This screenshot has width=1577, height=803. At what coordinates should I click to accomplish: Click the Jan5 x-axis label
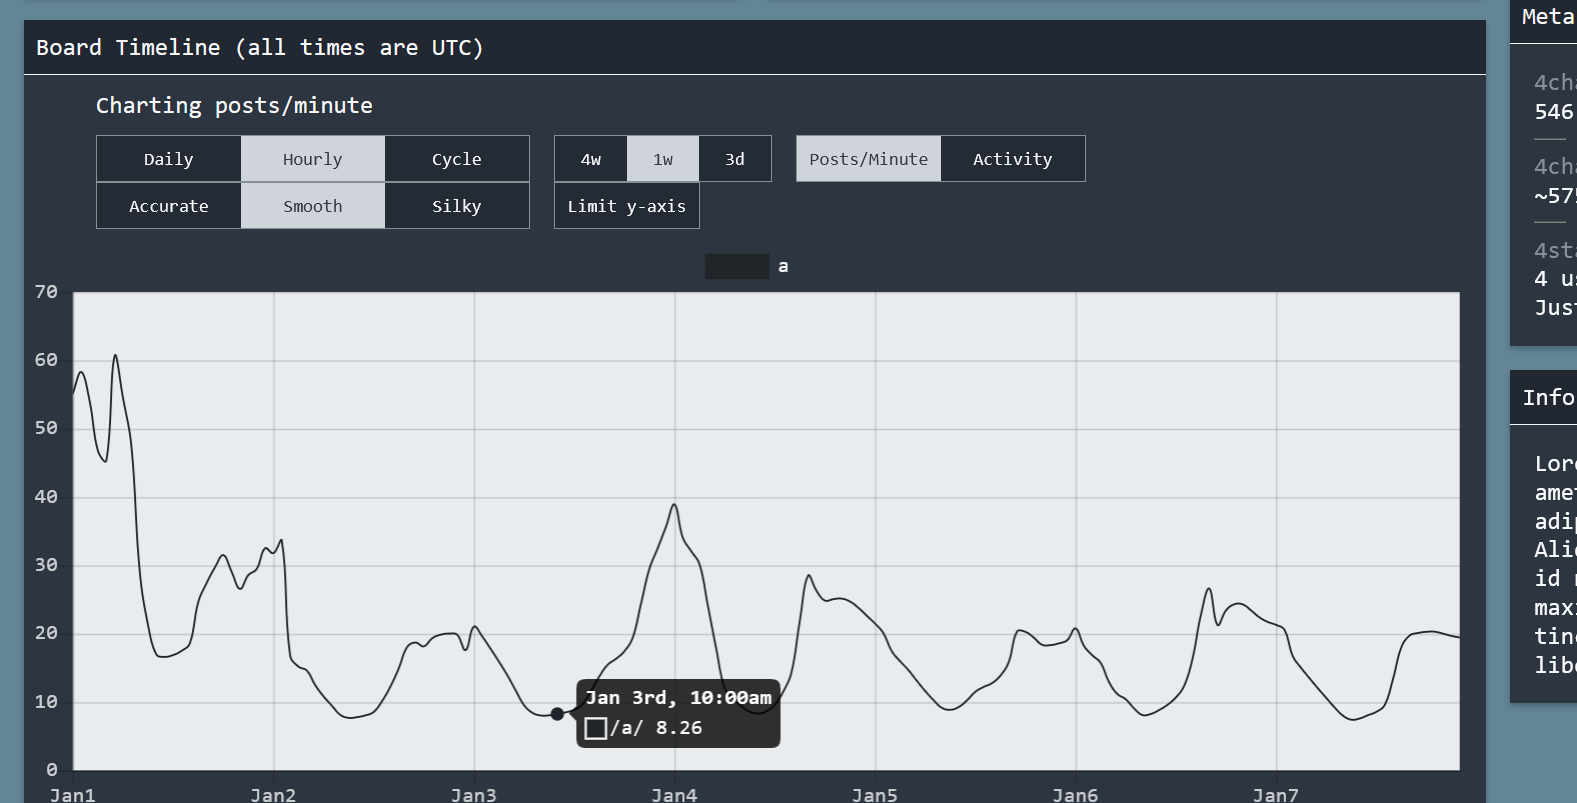[x=875, y=795]
